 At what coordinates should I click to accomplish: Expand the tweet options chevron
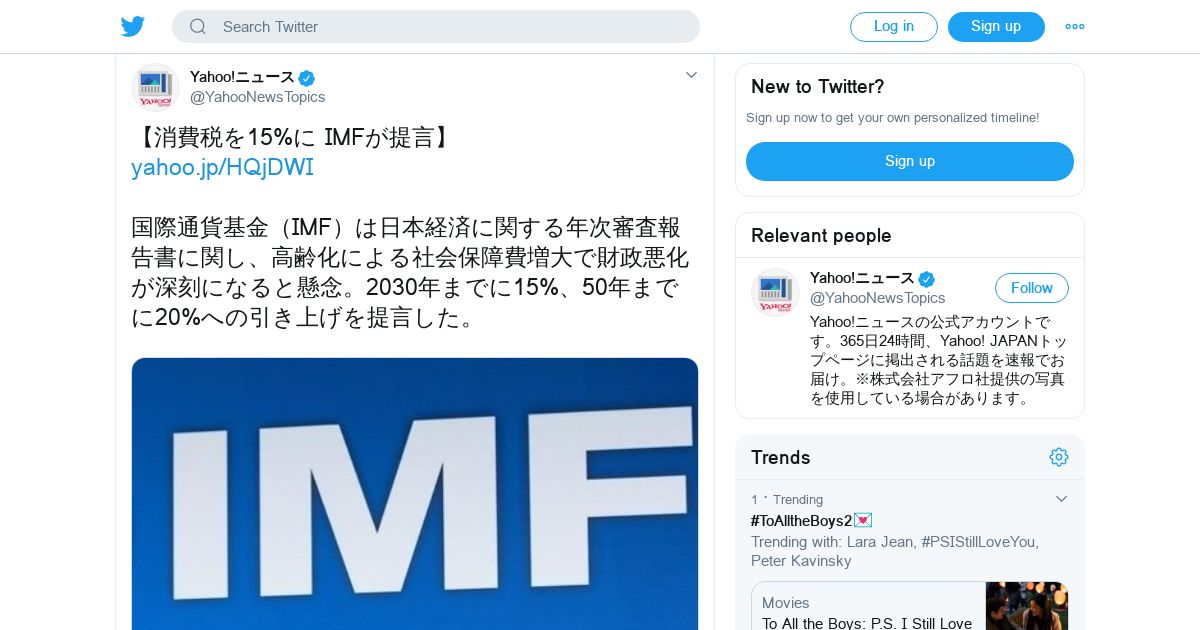[691, 75]
